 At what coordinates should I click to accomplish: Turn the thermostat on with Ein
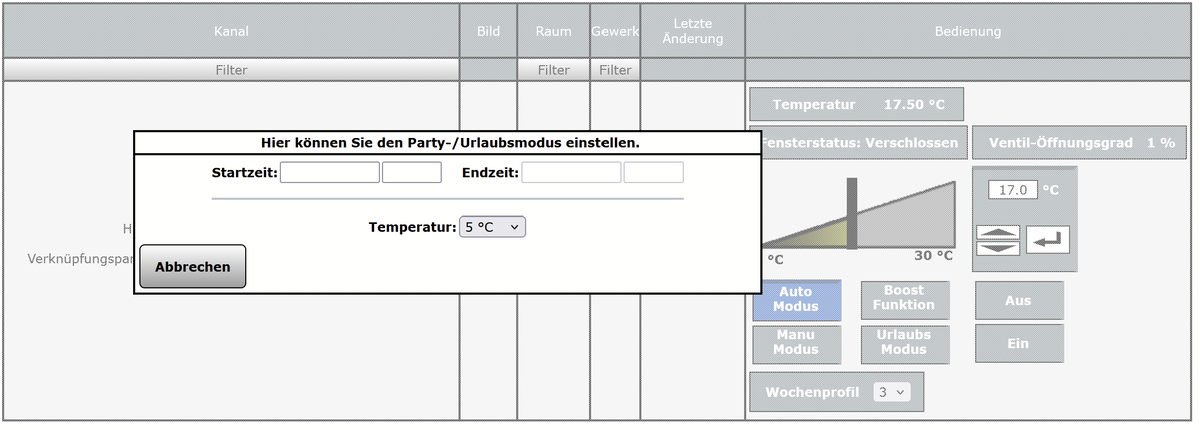point(1019,343)
